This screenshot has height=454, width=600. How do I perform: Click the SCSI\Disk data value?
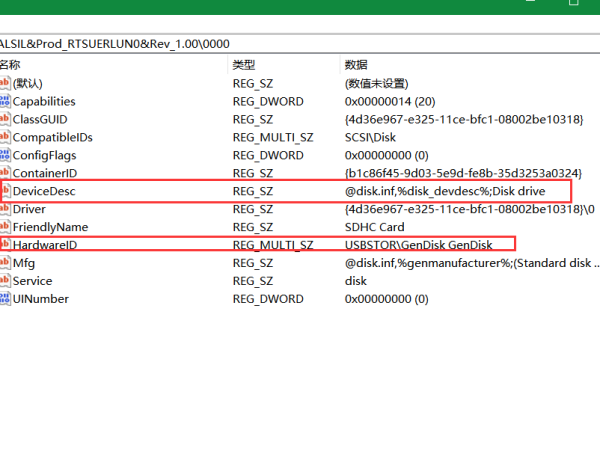(x=372, y=137)
